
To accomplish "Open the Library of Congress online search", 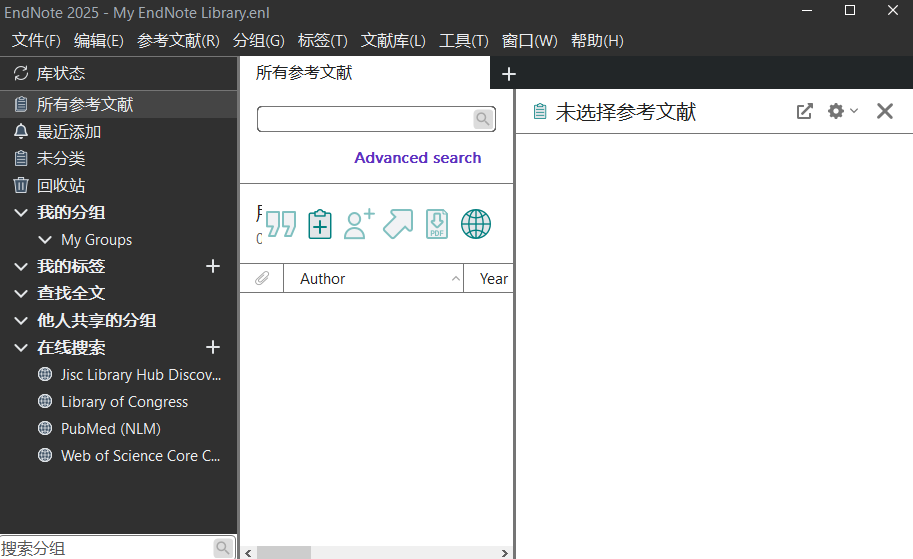I will [125, 402].
